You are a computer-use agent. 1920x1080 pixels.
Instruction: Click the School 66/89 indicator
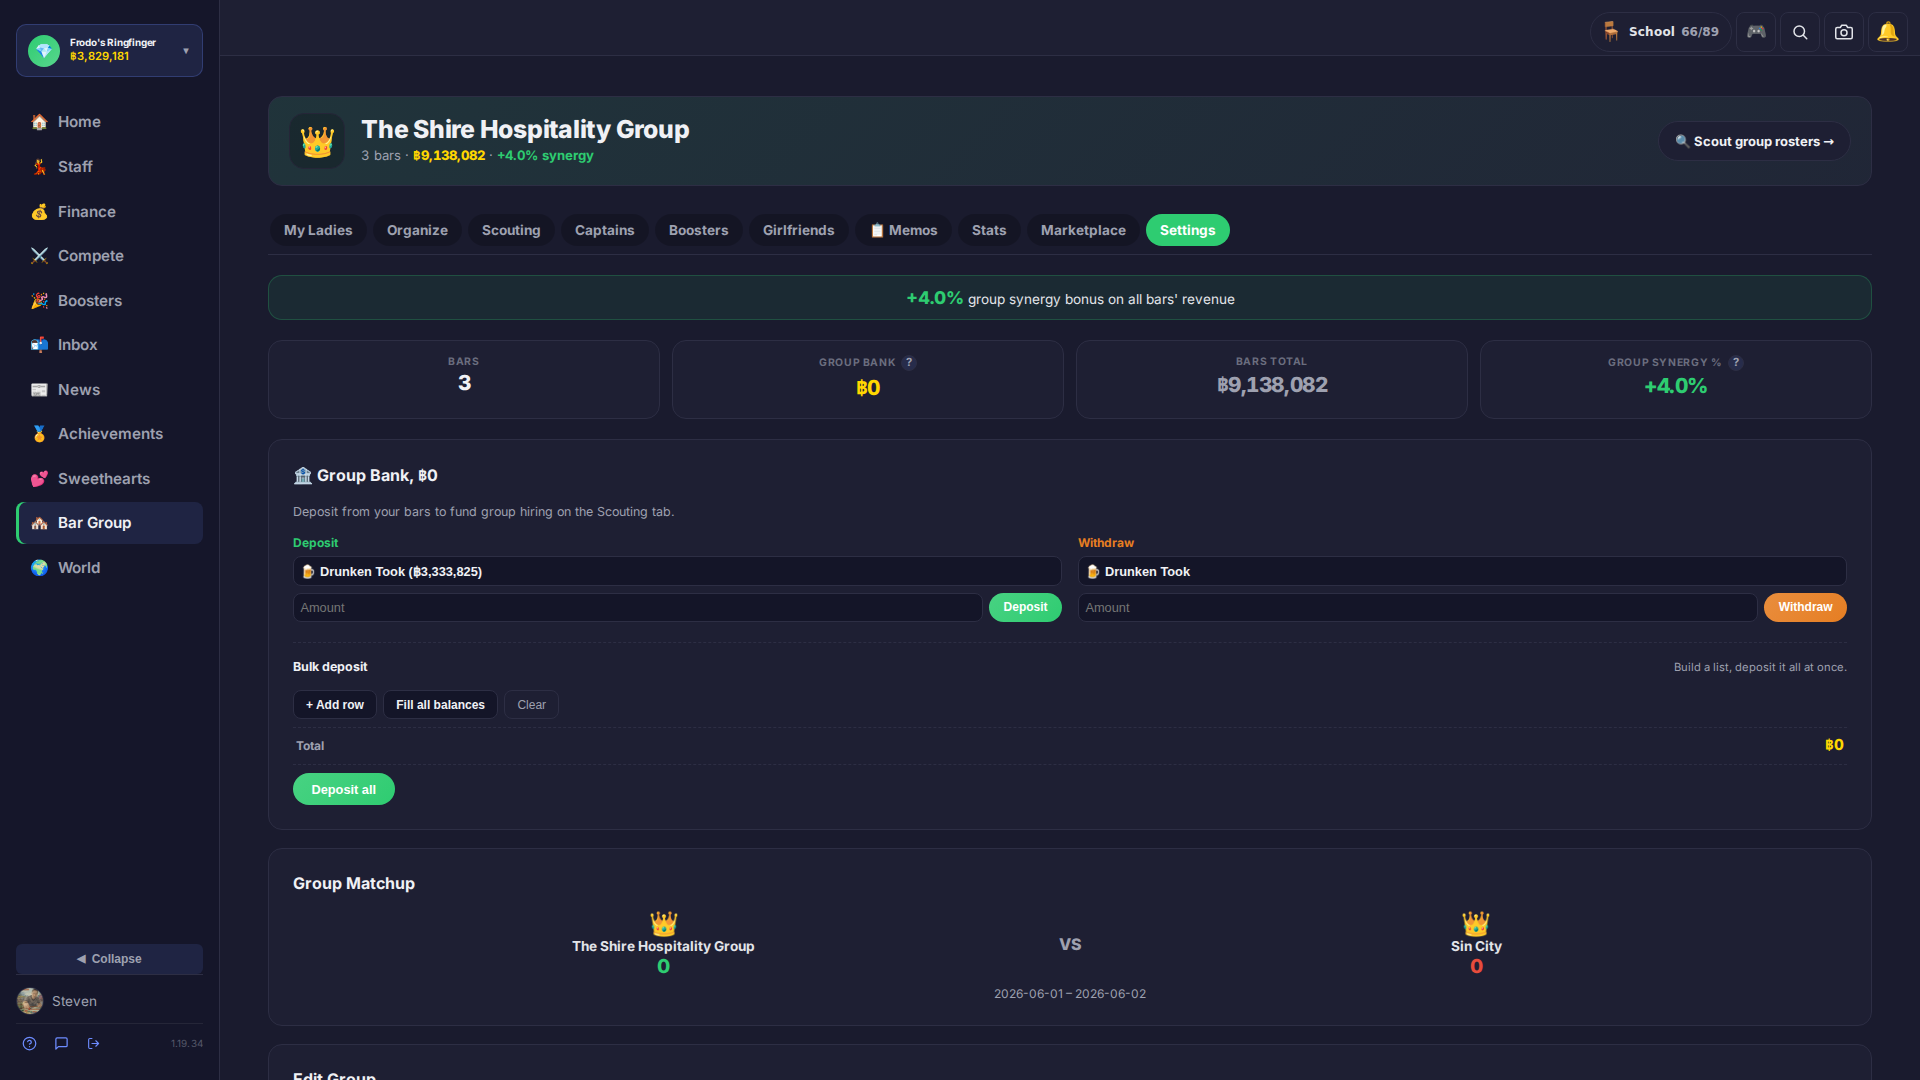click(1660, 32)
